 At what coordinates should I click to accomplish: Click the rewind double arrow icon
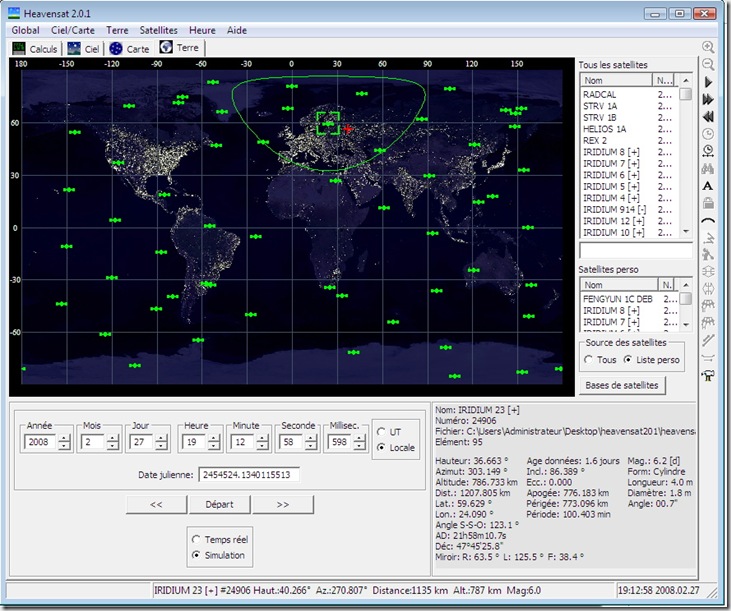pos(708,117)
